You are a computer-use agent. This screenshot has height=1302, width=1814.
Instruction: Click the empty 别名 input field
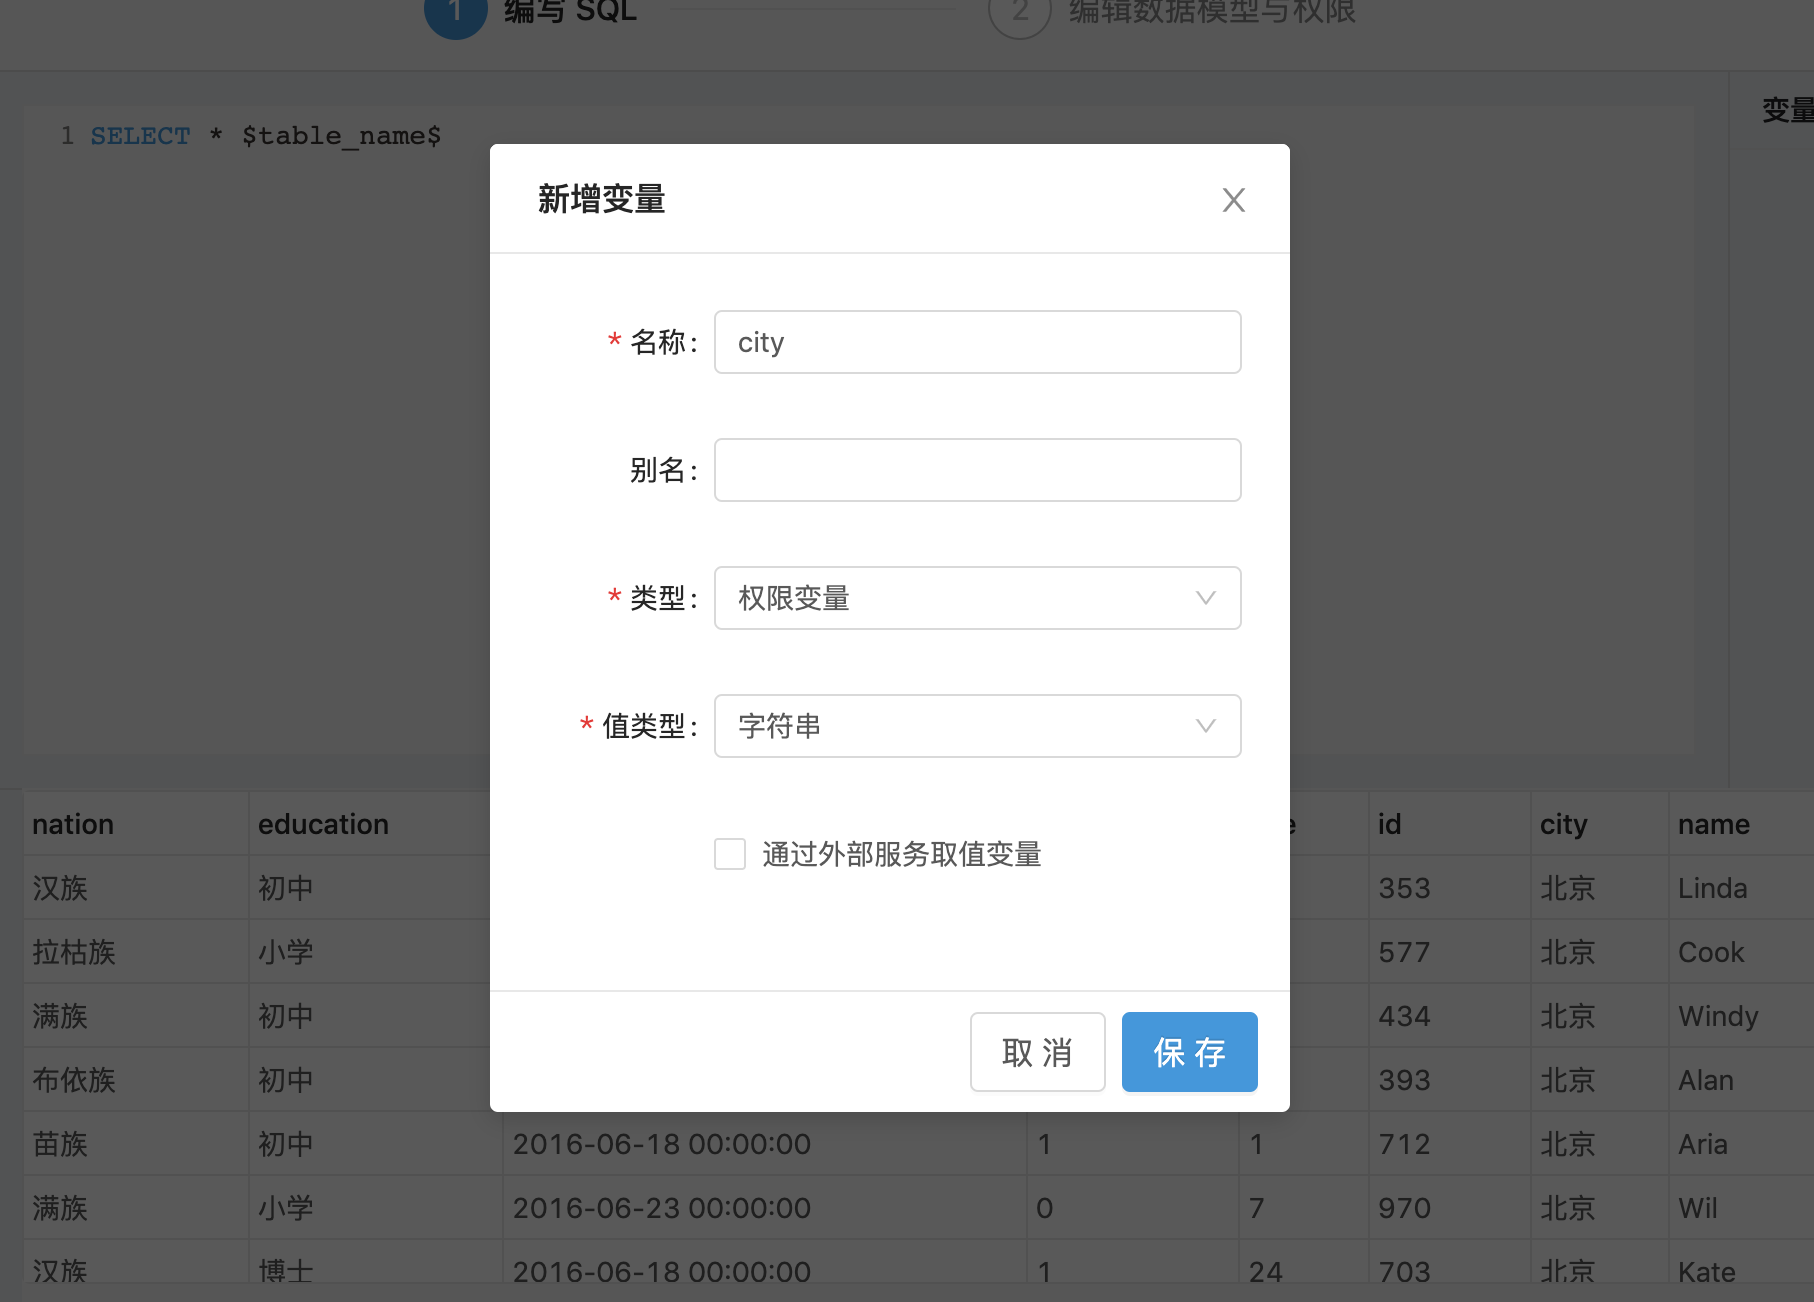(977, 470)
